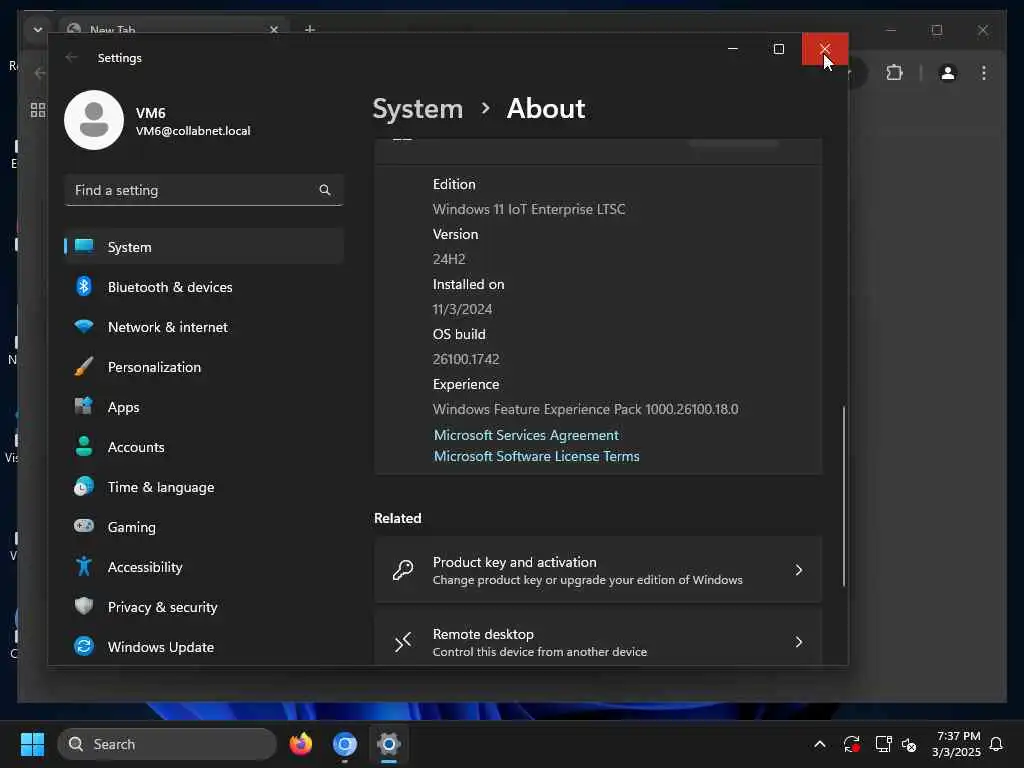Click the Personalization paintbrush icon

point(84,366)
